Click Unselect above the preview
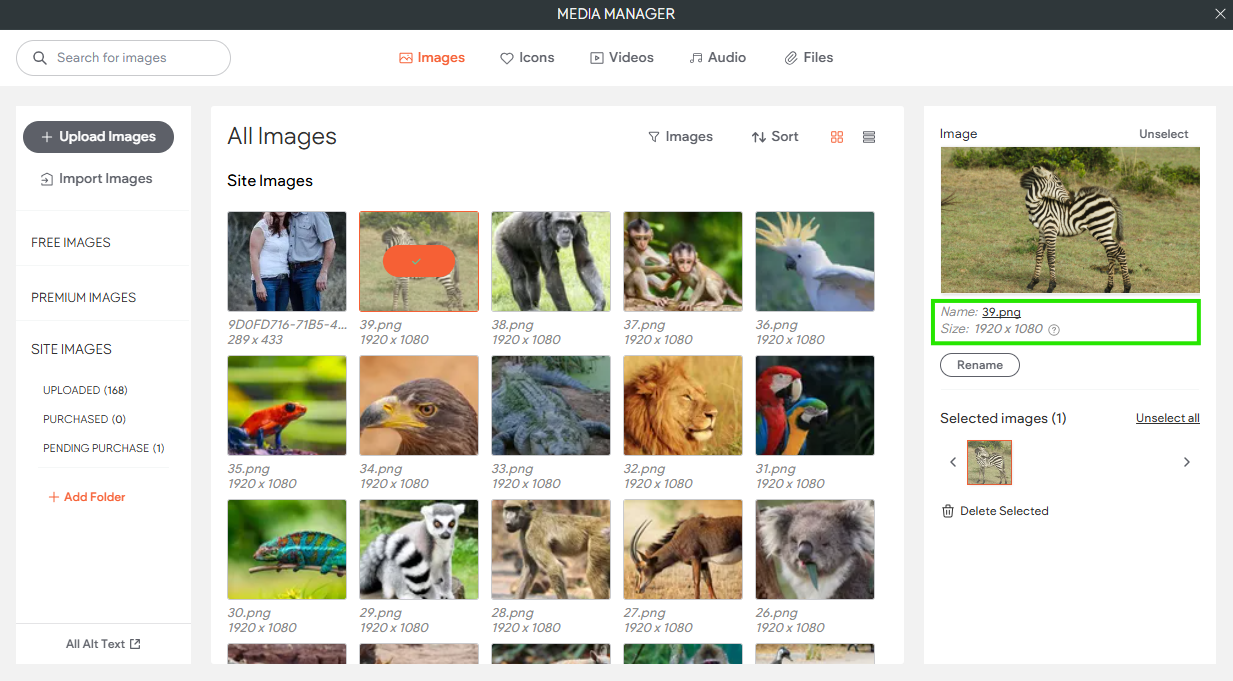Image resolution: width=1233 pixels, height=681 pixels. 1164,134
